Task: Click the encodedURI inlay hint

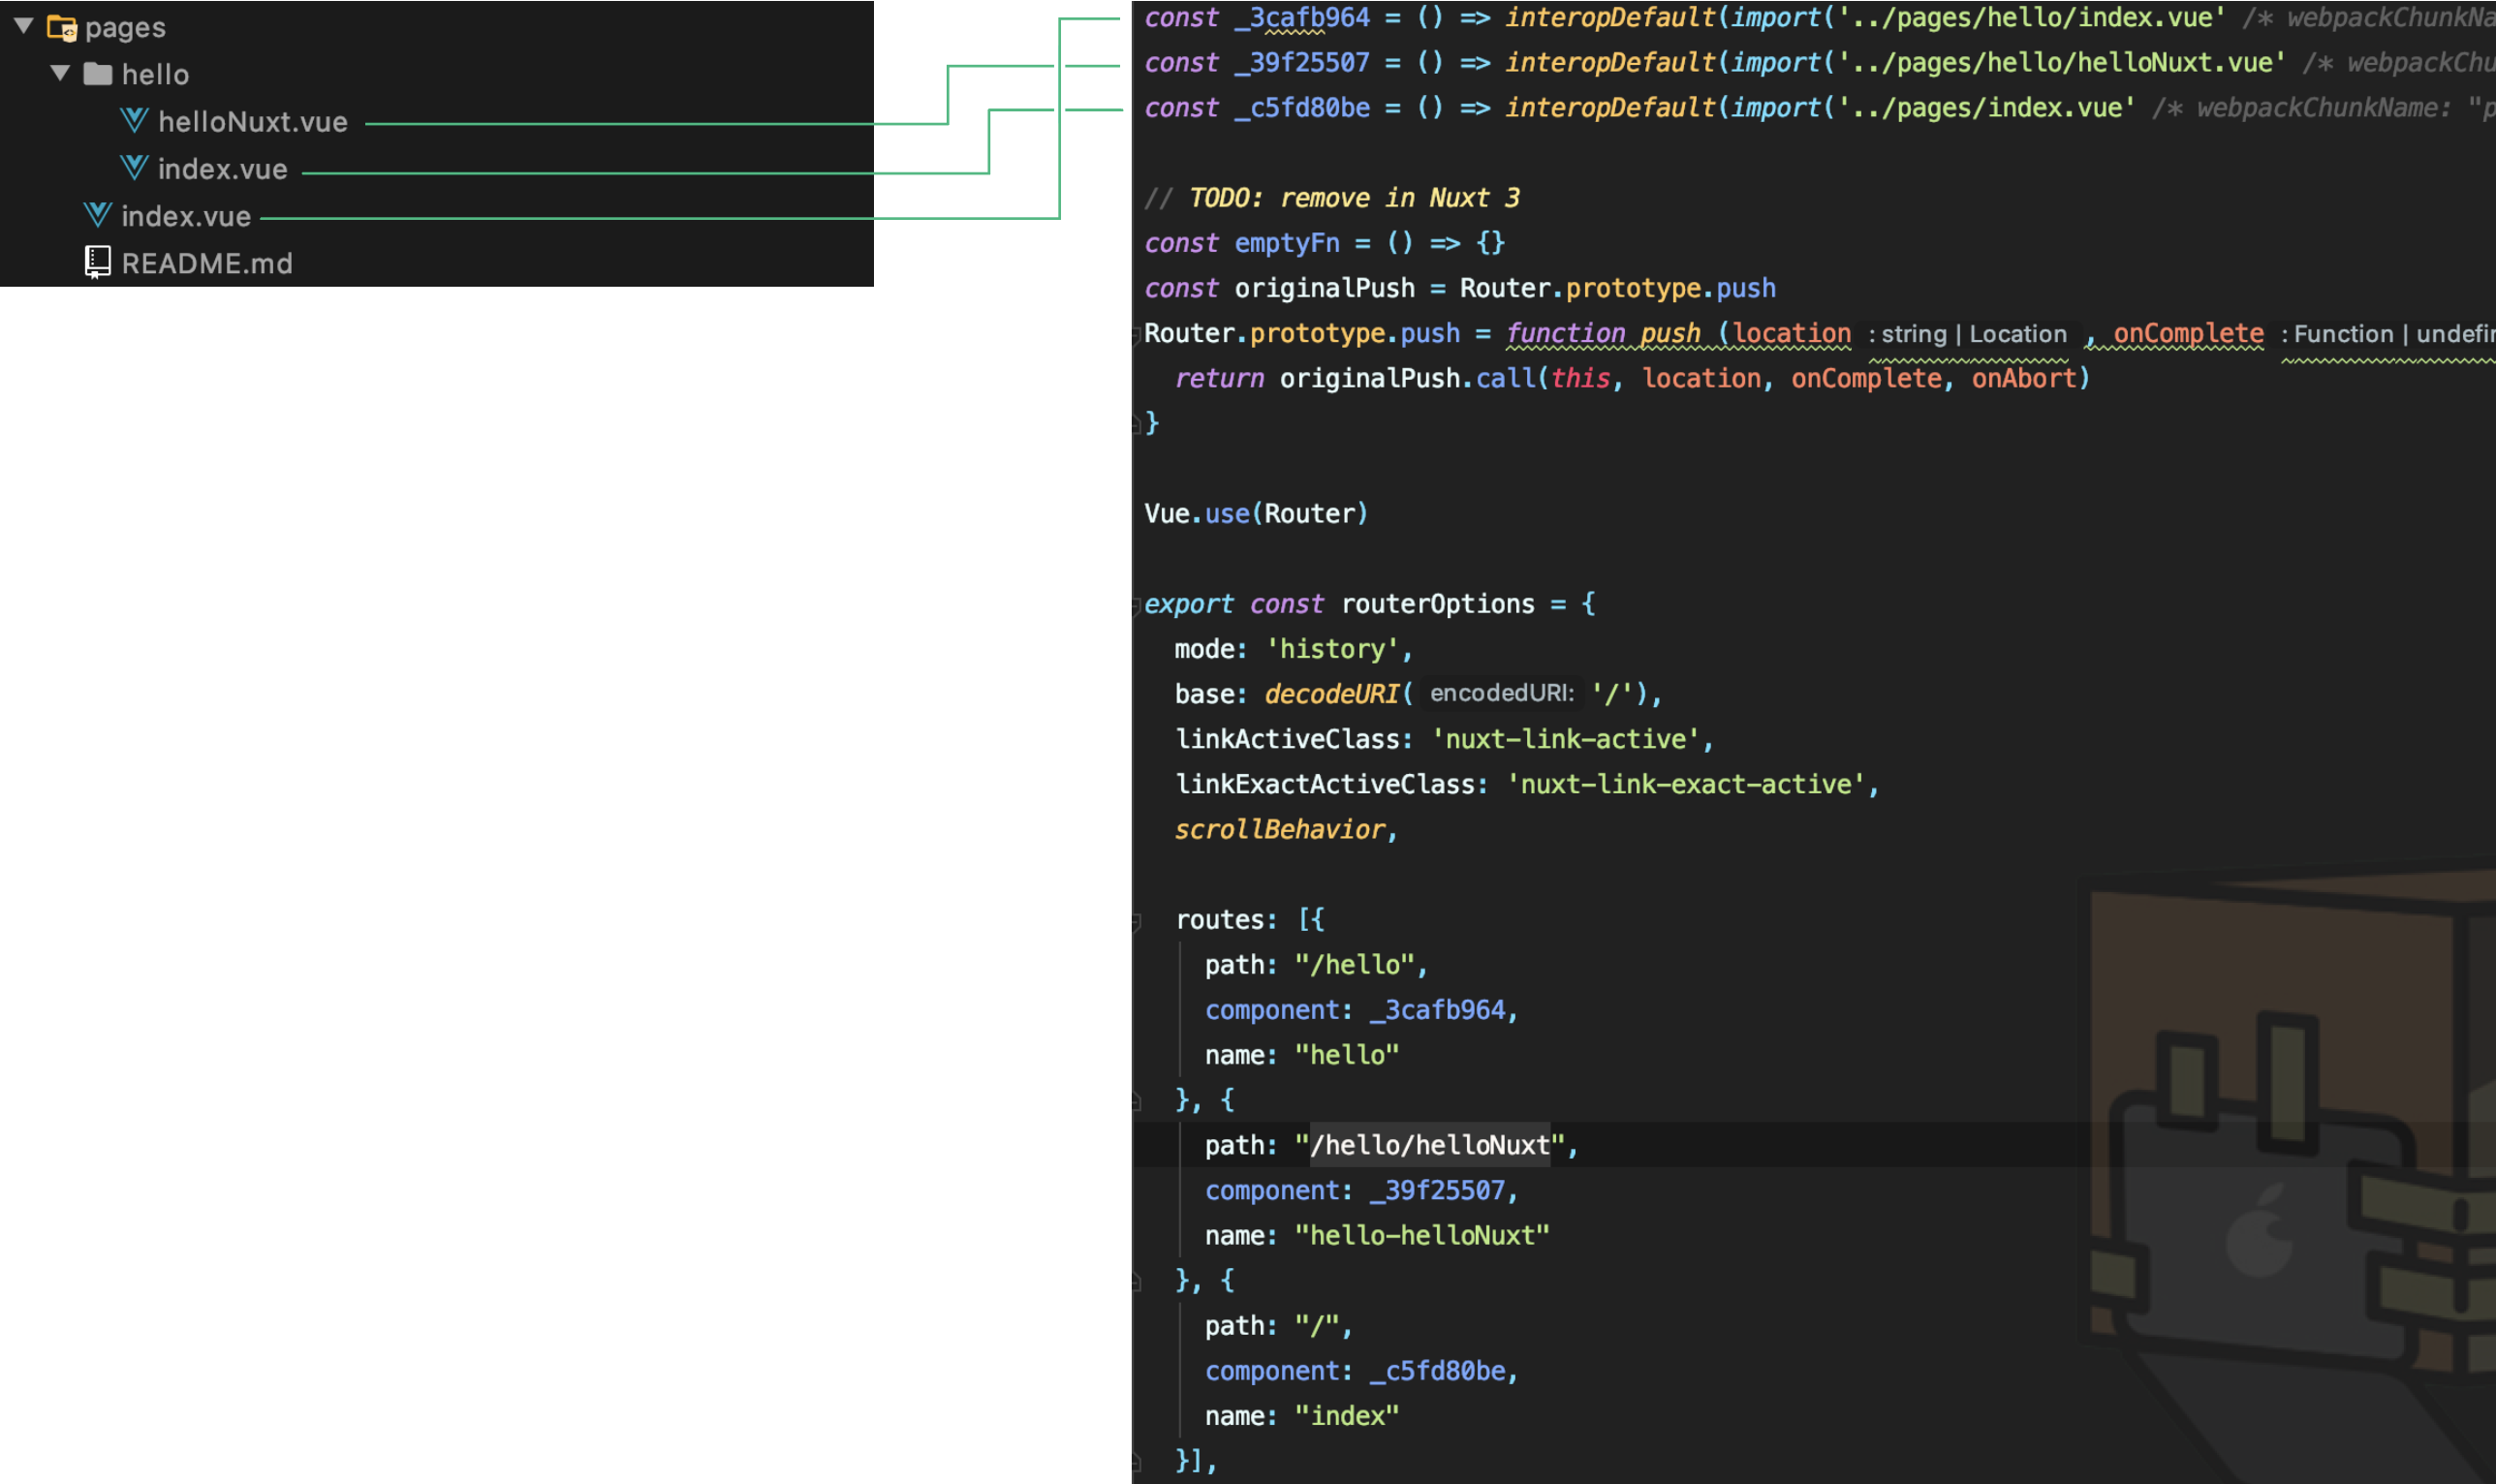Action: coord(1502,693)
